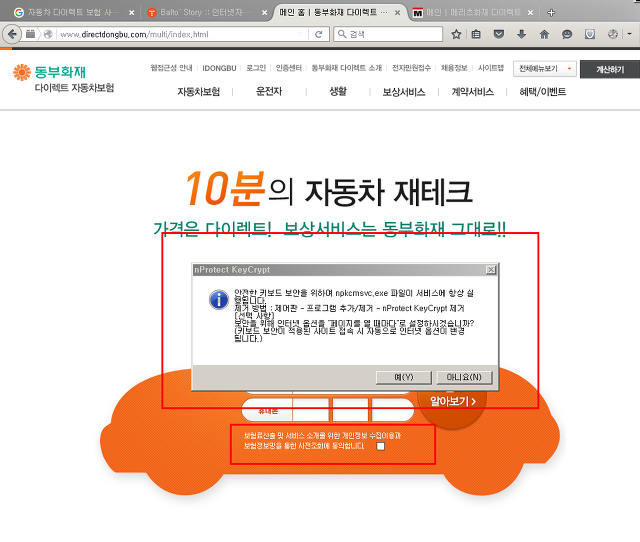This screenshot has height=542, width=640.
Task: Click the last phone number input box
Action: point(392,410)
